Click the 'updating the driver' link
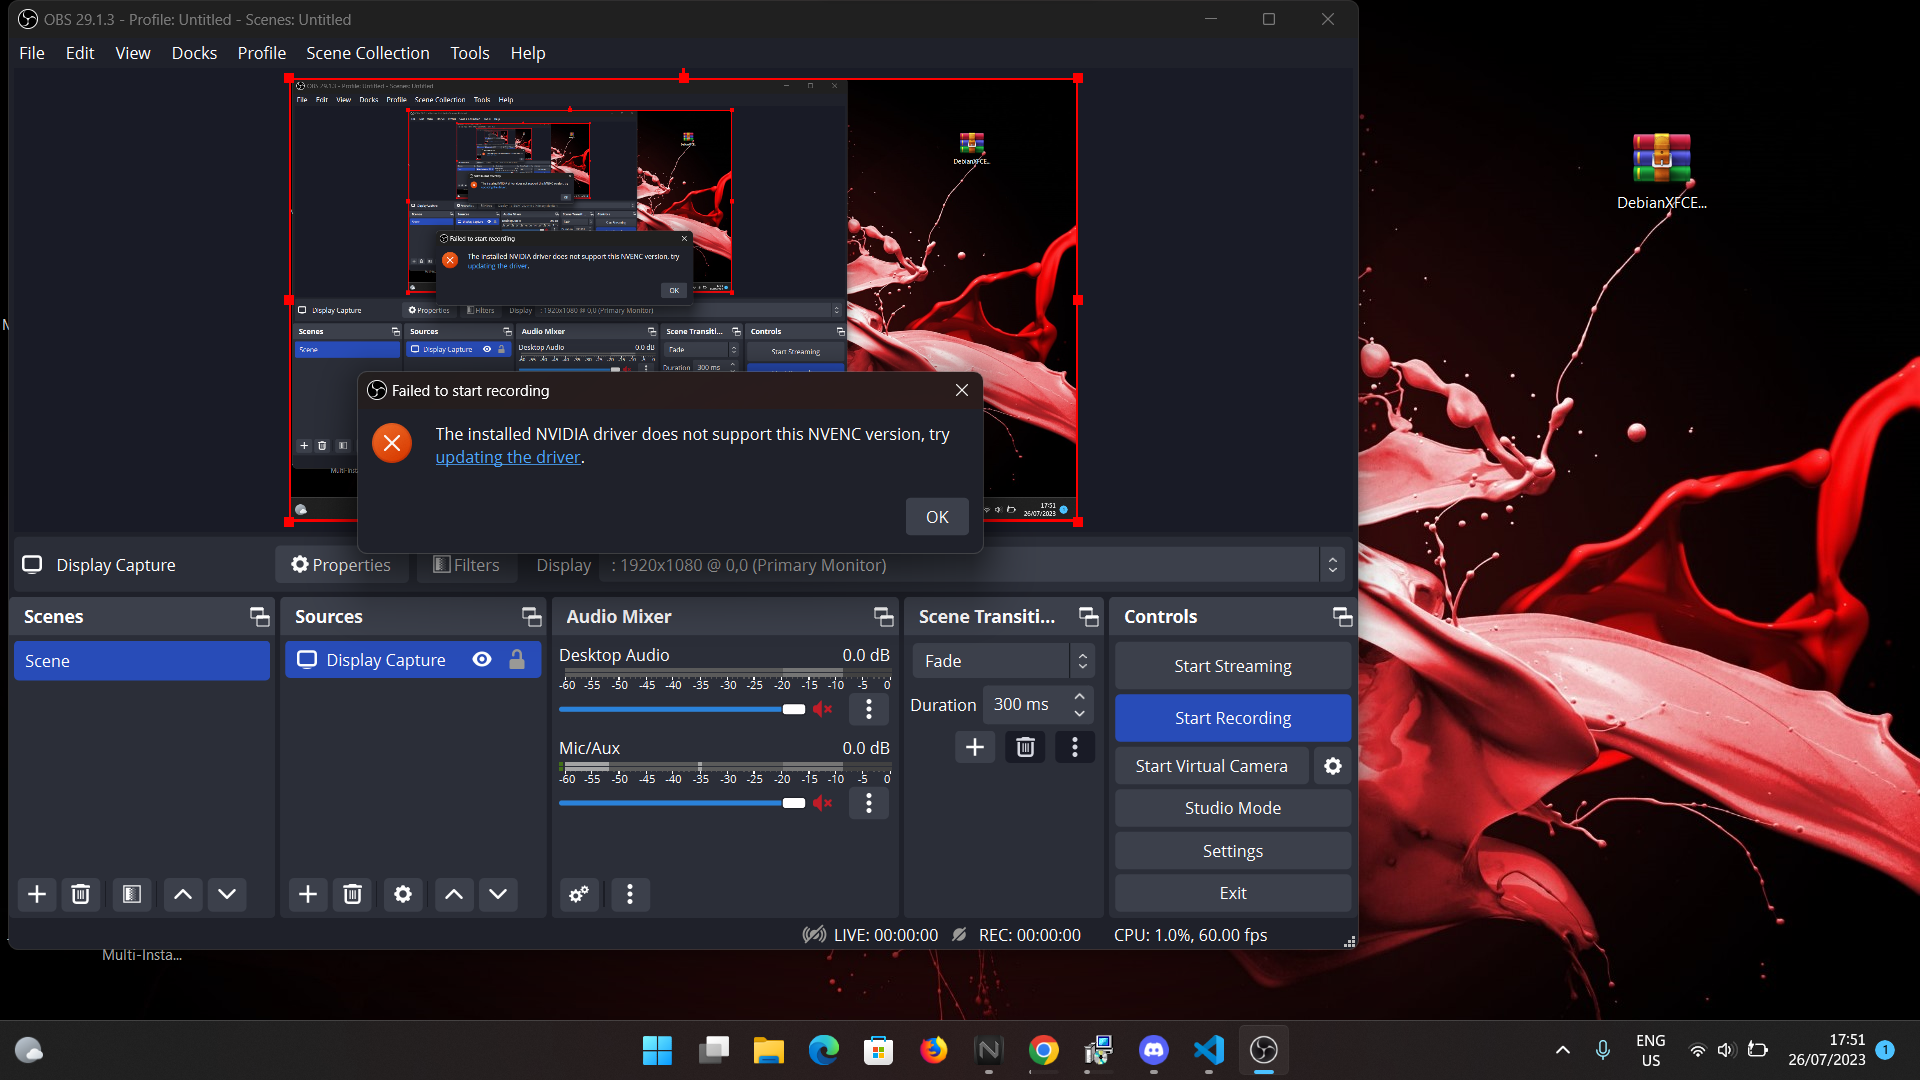 pos(508,456)
